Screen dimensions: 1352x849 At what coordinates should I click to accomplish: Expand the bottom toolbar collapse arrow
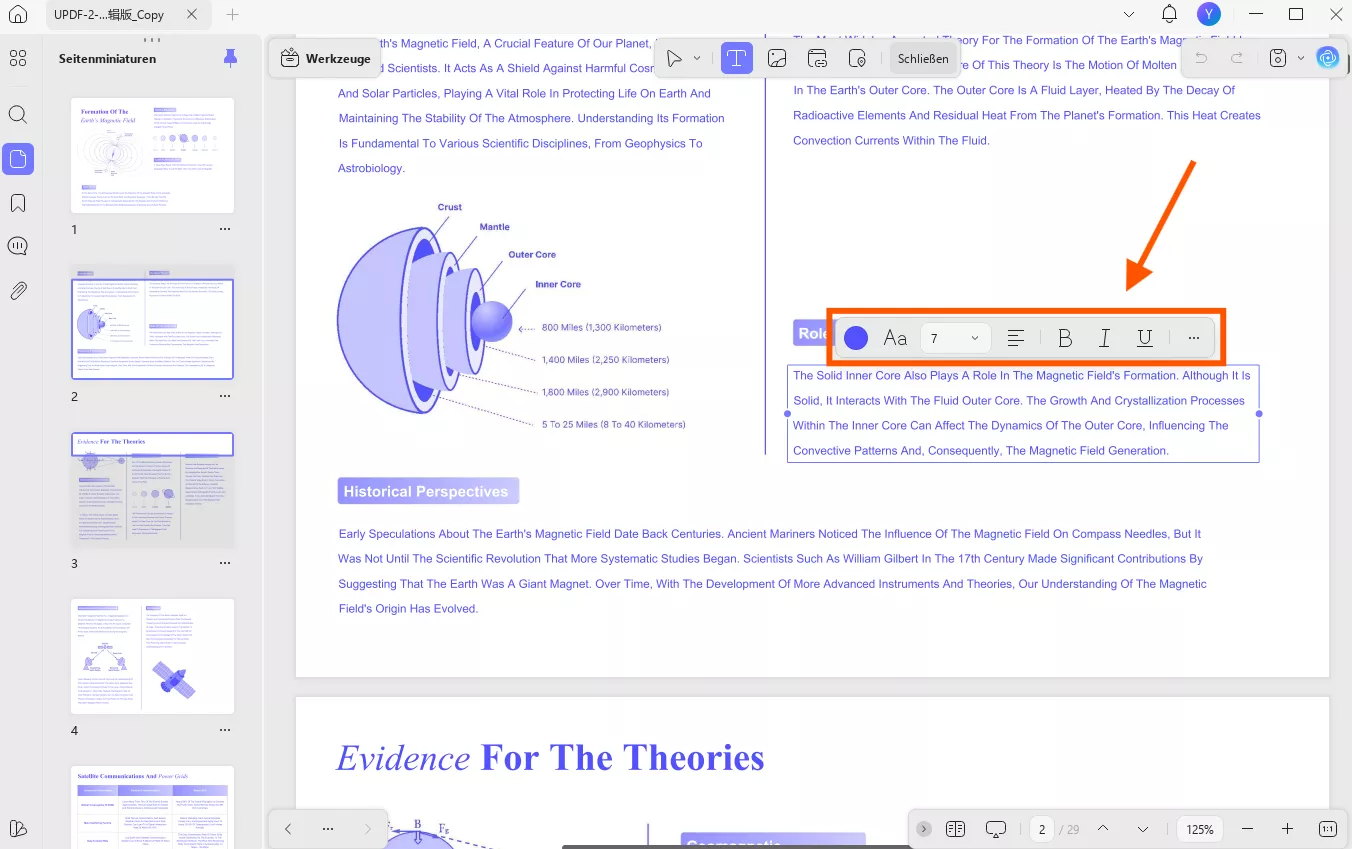click(923, 829)
